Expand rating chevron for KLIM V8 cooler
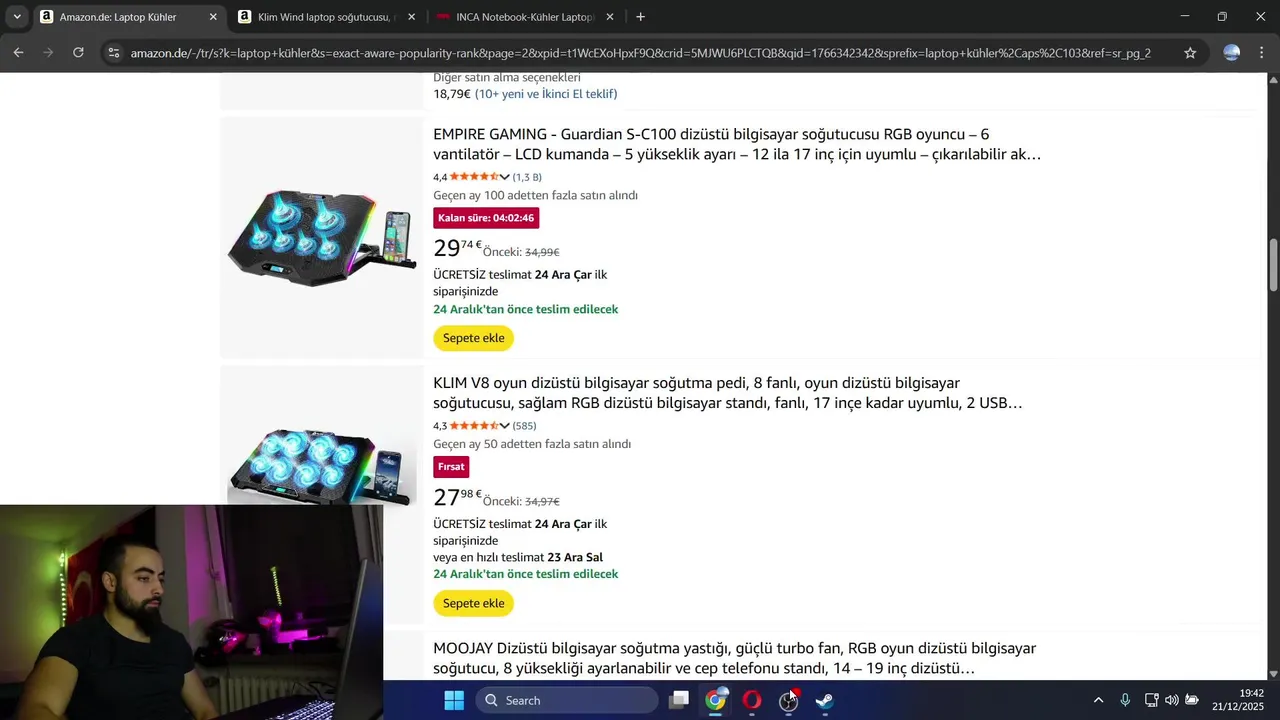 (504, 426)
